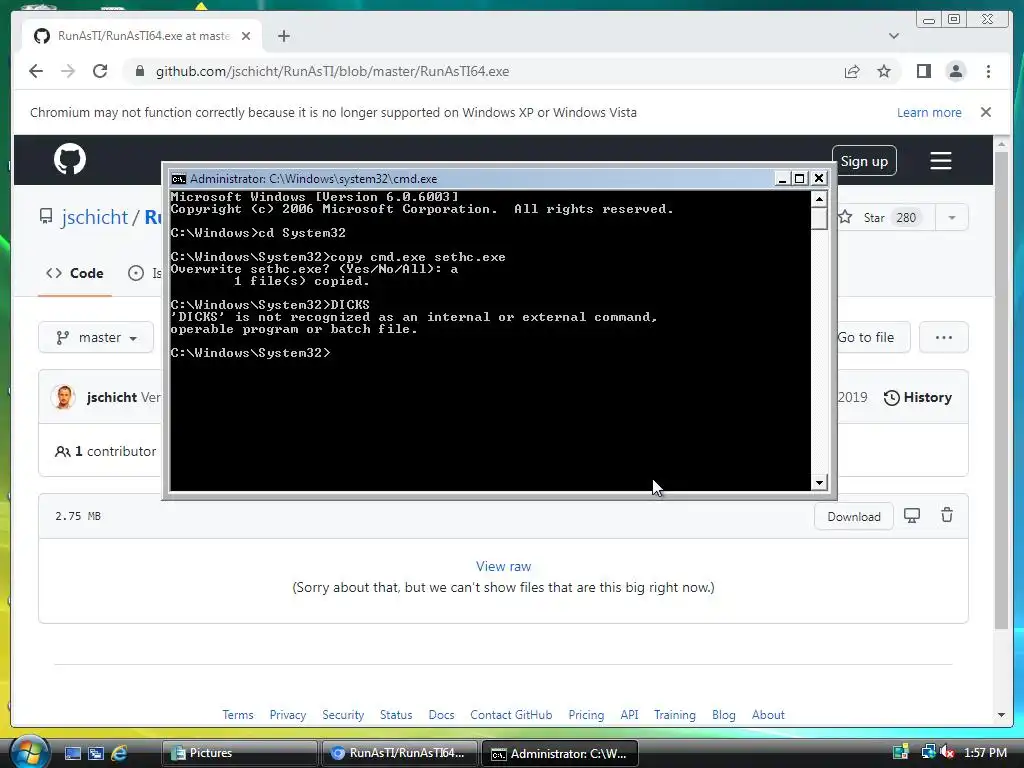The width and height of the screenshot is (1024, 768).
Task: Open the Blog footer link
Action: (x=724, y=714)
